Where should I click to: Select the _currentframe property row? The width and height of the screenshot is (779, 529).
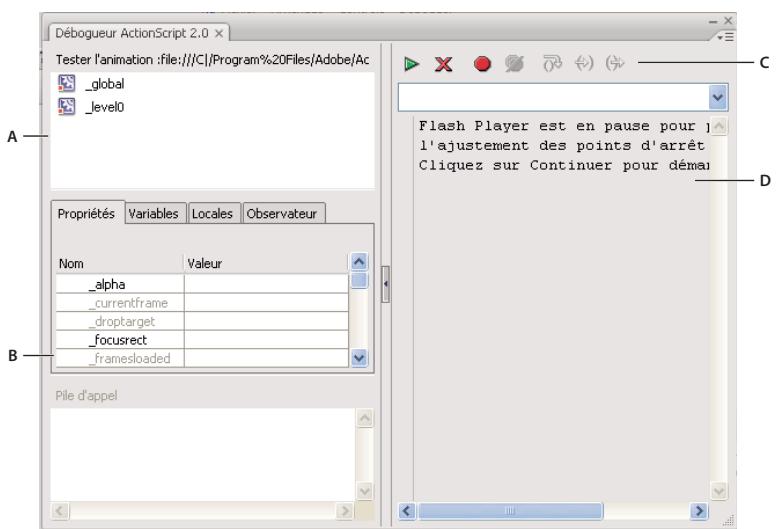pos(202,303)
